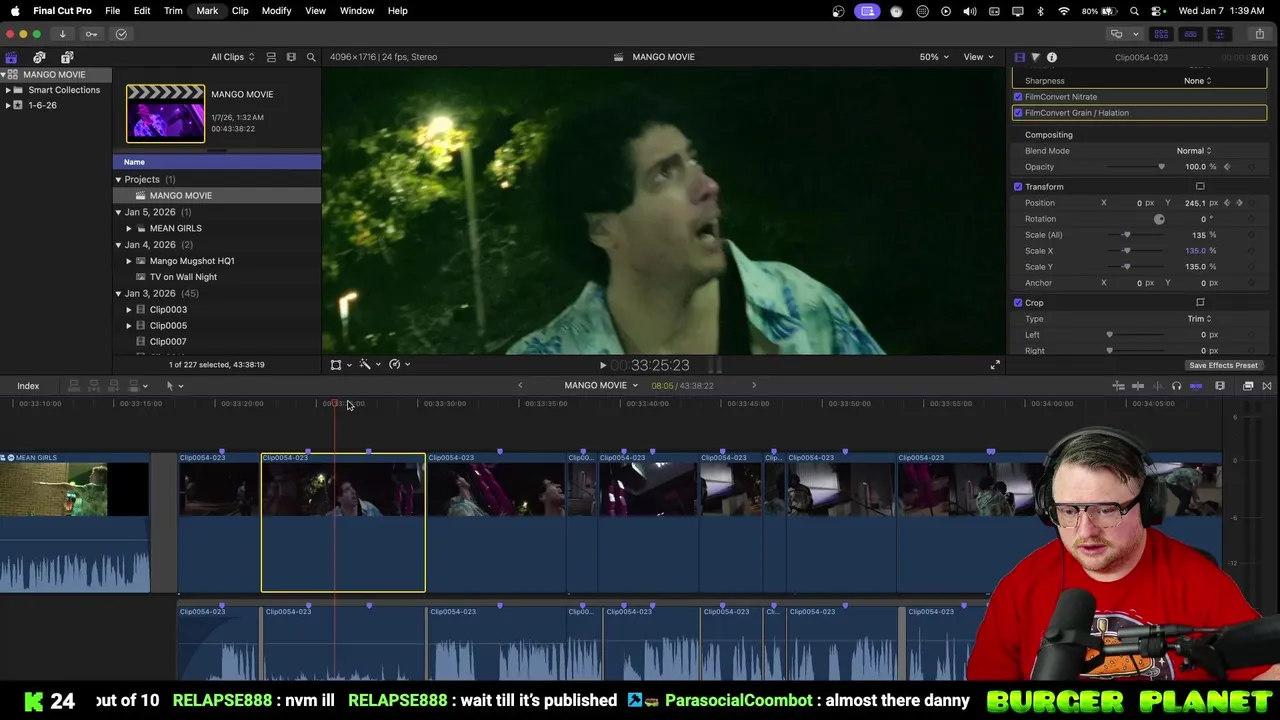Disable the FilmConvert Nitrate effect checkbox

[x=1018, y=97]
